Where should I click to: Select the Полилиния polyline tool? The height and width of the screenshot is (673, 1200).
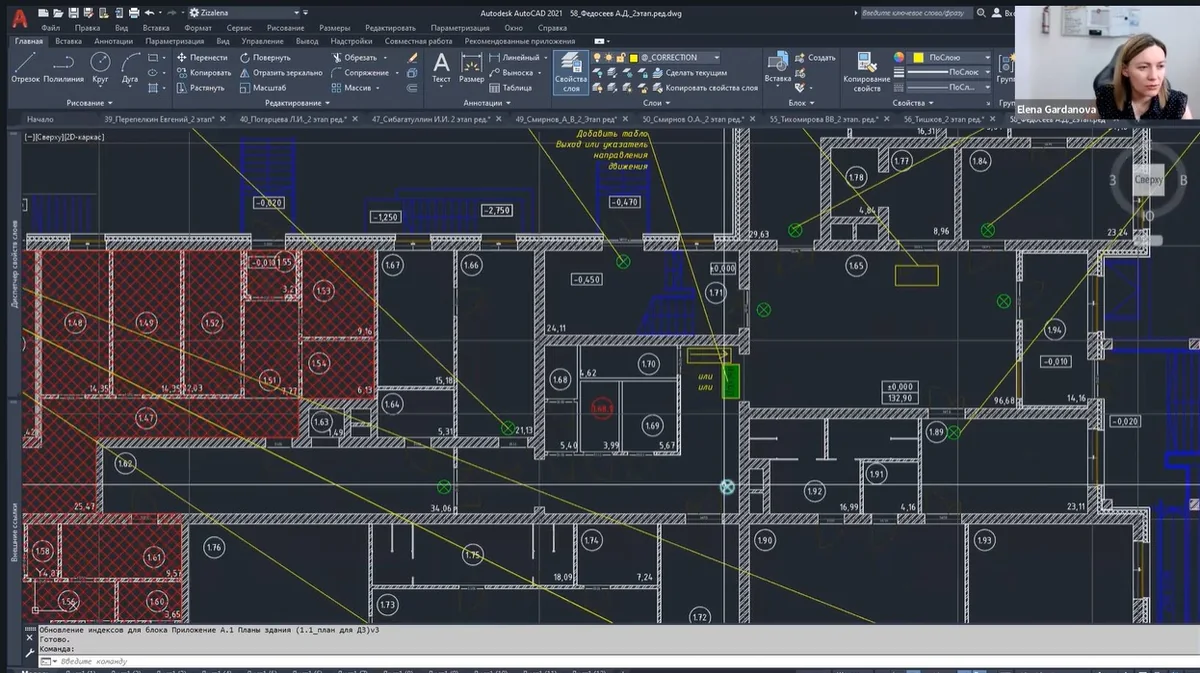[x=64, y=65]
